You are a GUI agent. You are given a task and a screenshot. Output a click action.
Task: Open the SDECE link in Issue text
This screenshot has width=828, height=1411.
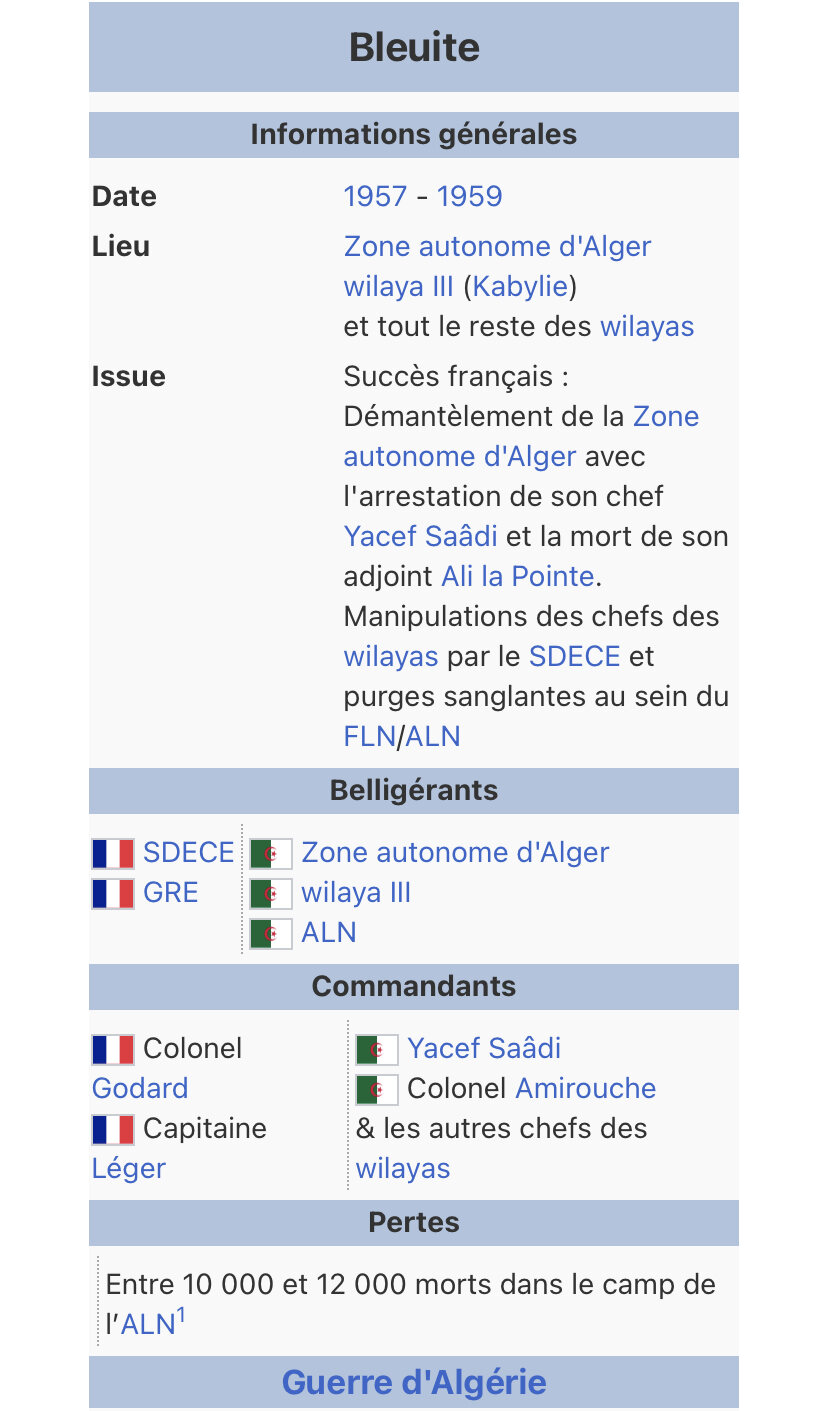(x=575, y=657)
